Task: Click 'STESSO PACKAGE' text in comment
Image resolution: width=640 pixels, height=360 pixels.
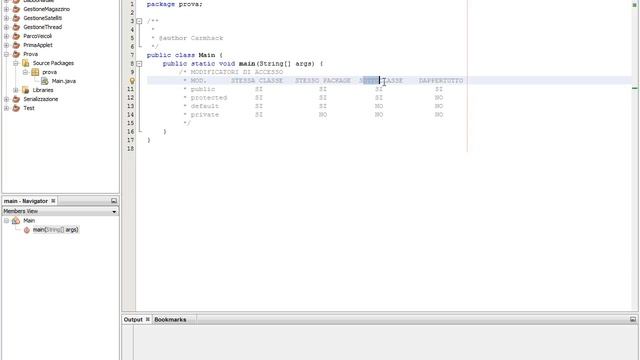Action: click(323, 80)
